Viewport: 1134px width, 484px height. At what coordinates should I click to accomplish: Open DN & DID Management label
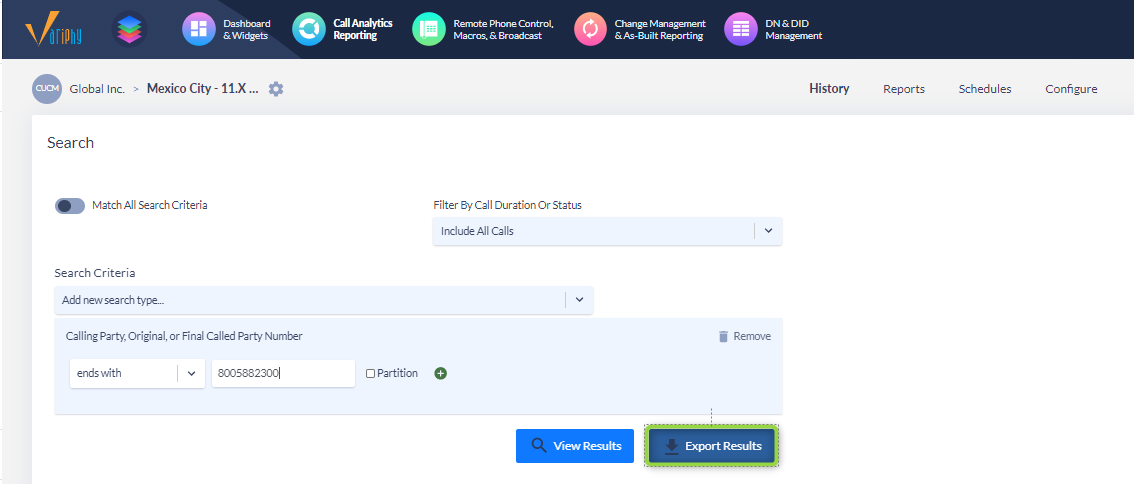click(x=793, y=30)
